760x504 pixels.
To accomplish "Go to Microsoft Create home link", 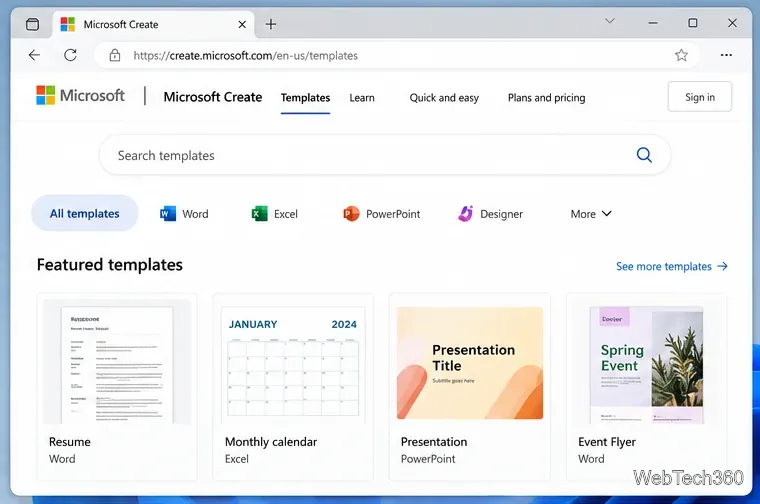I will (x=213, y=97).
